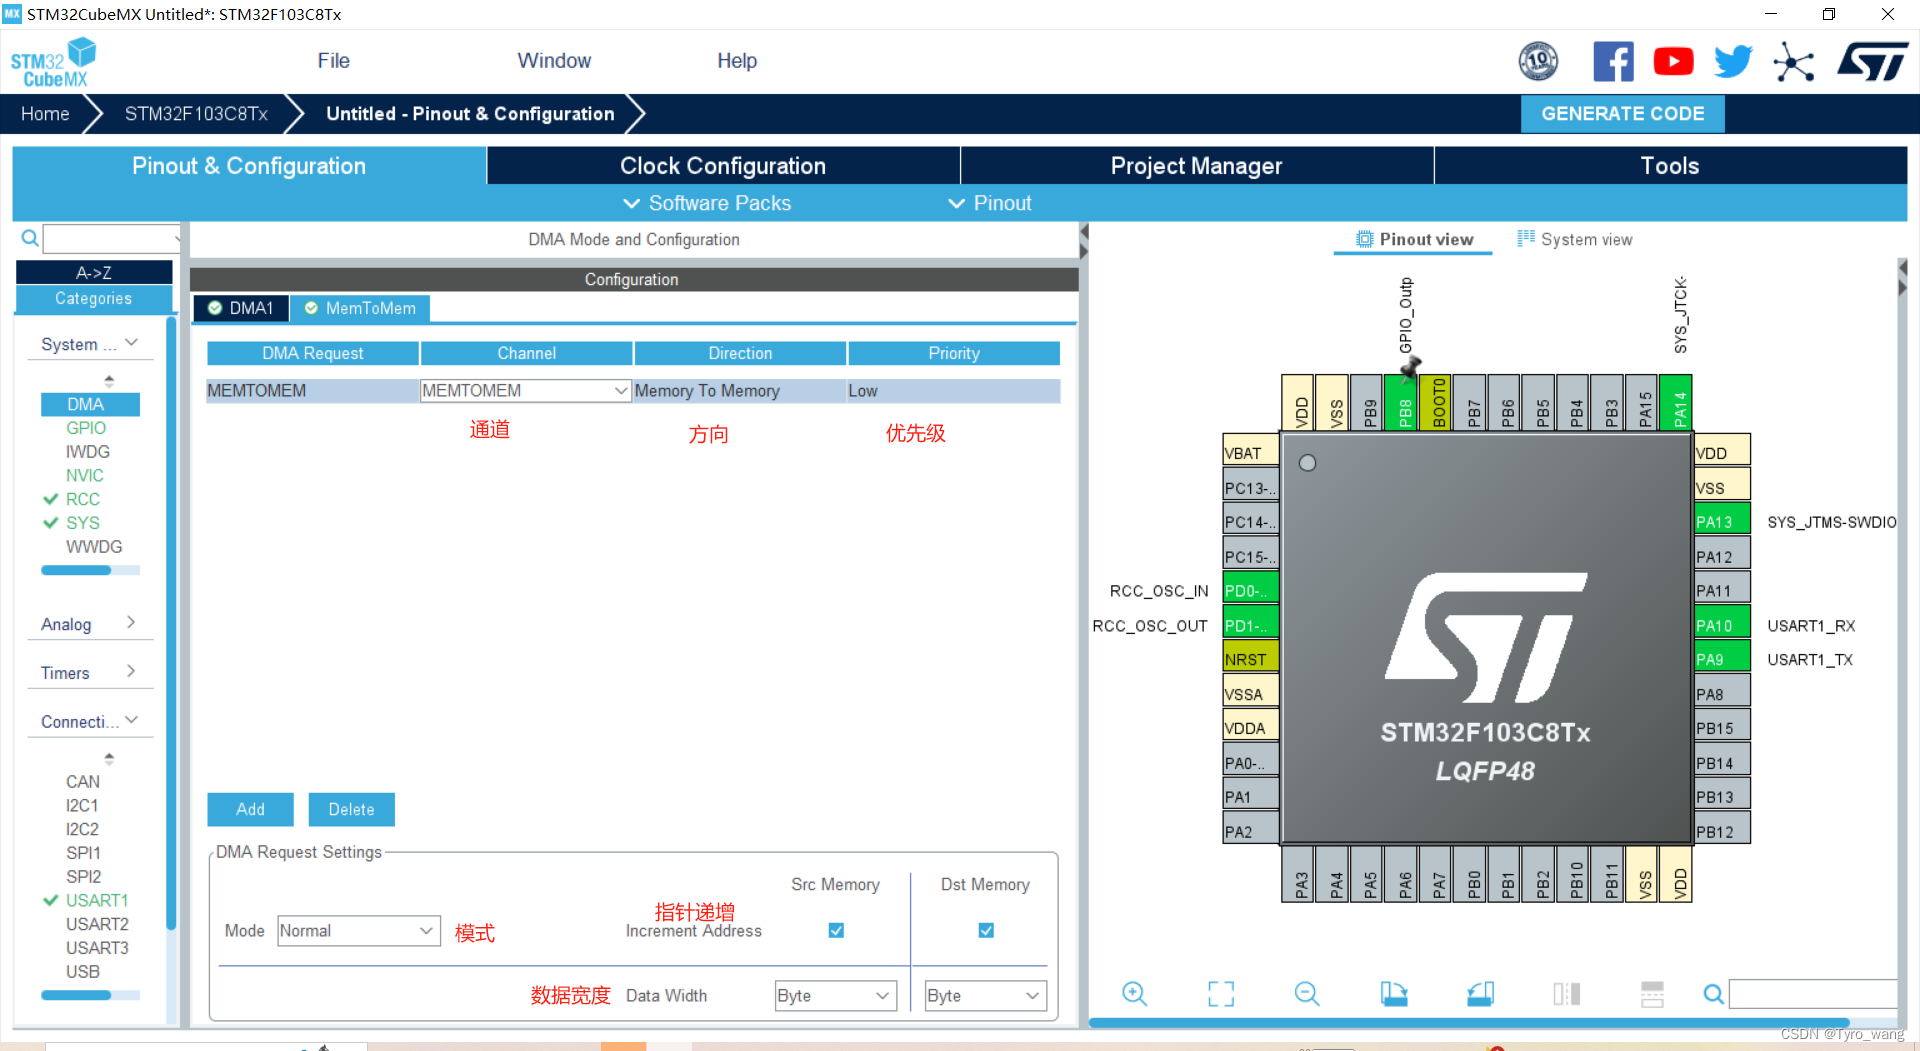Rotate the chip counterclockwise
The image size is (1920, 1051).
coord(1480,994)
